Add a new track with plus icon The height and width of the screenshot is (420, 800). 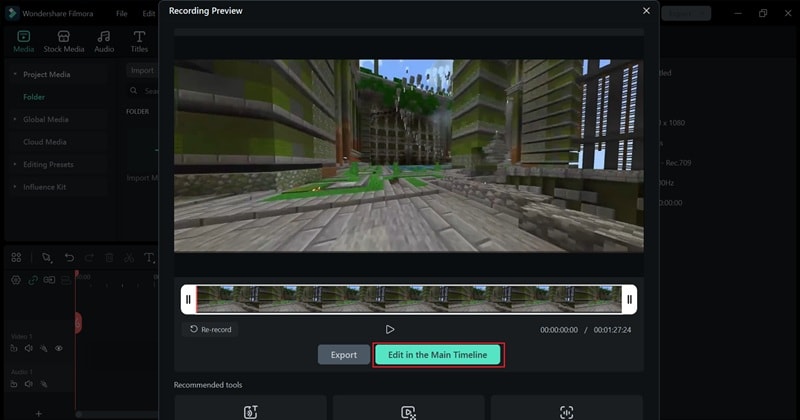[x=39, y=413]
